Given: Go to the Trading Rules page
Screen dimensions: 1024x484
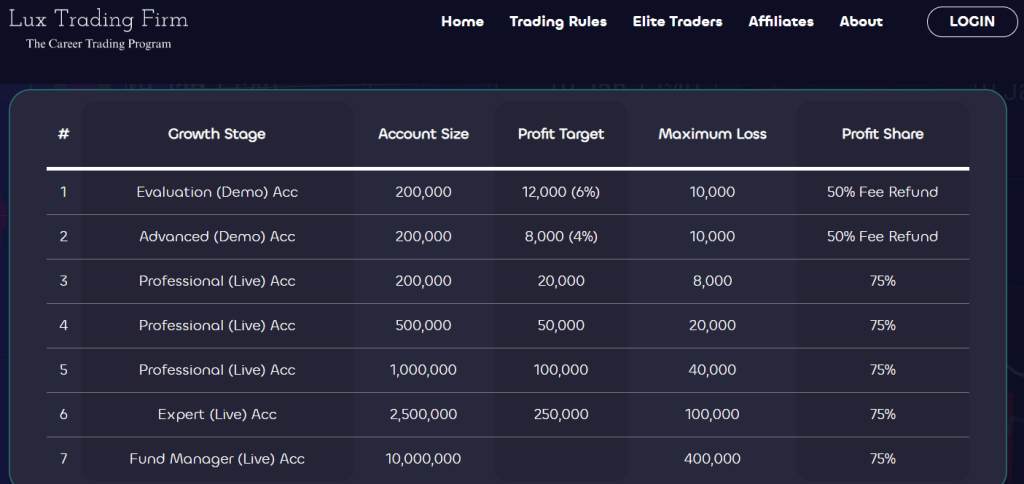Looking at the screenshot, I should 558,22.
